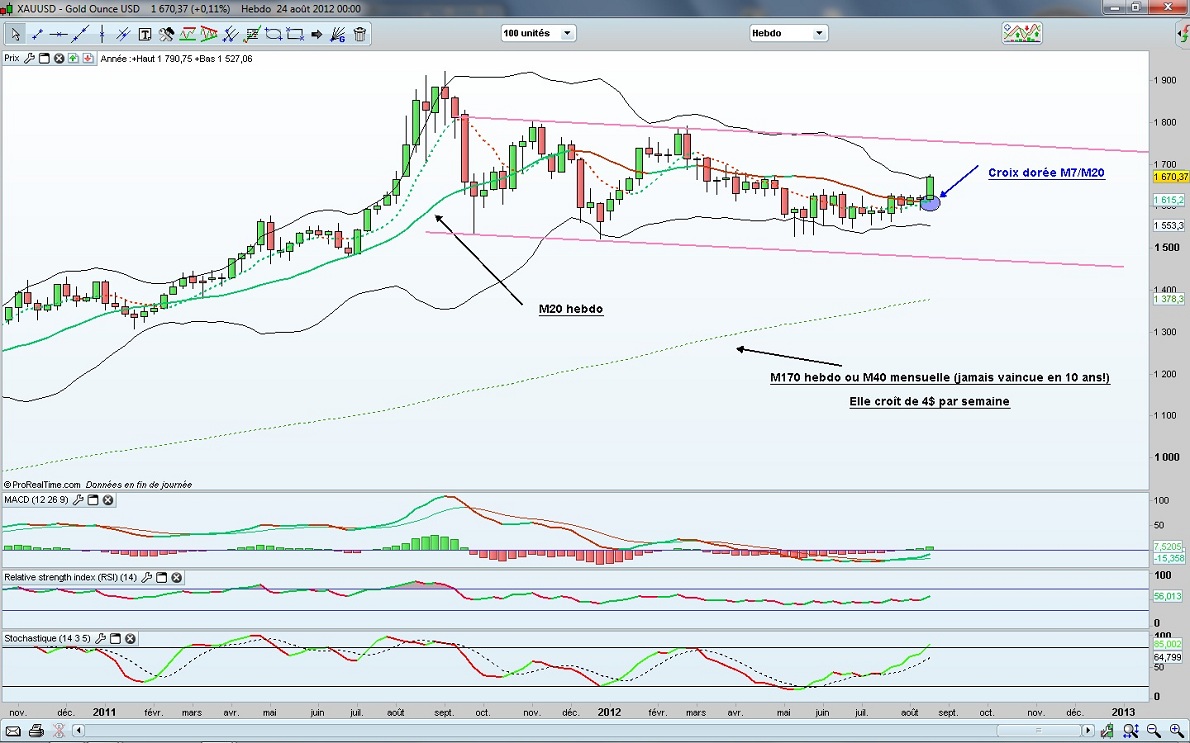
Task: Select the arrow cursor tool
Action: click(16, 34)
